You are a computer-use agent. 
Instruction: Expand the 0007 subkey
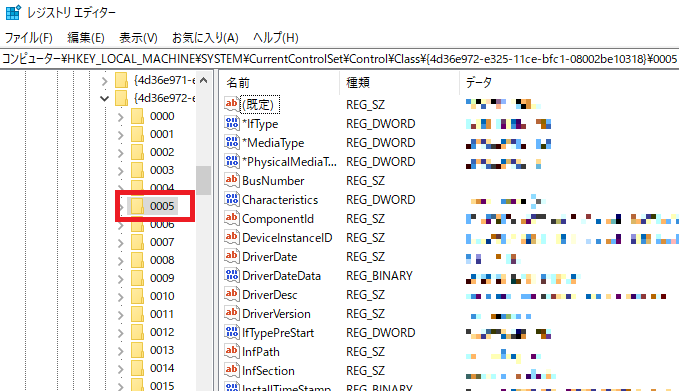[x=120, y=242]
